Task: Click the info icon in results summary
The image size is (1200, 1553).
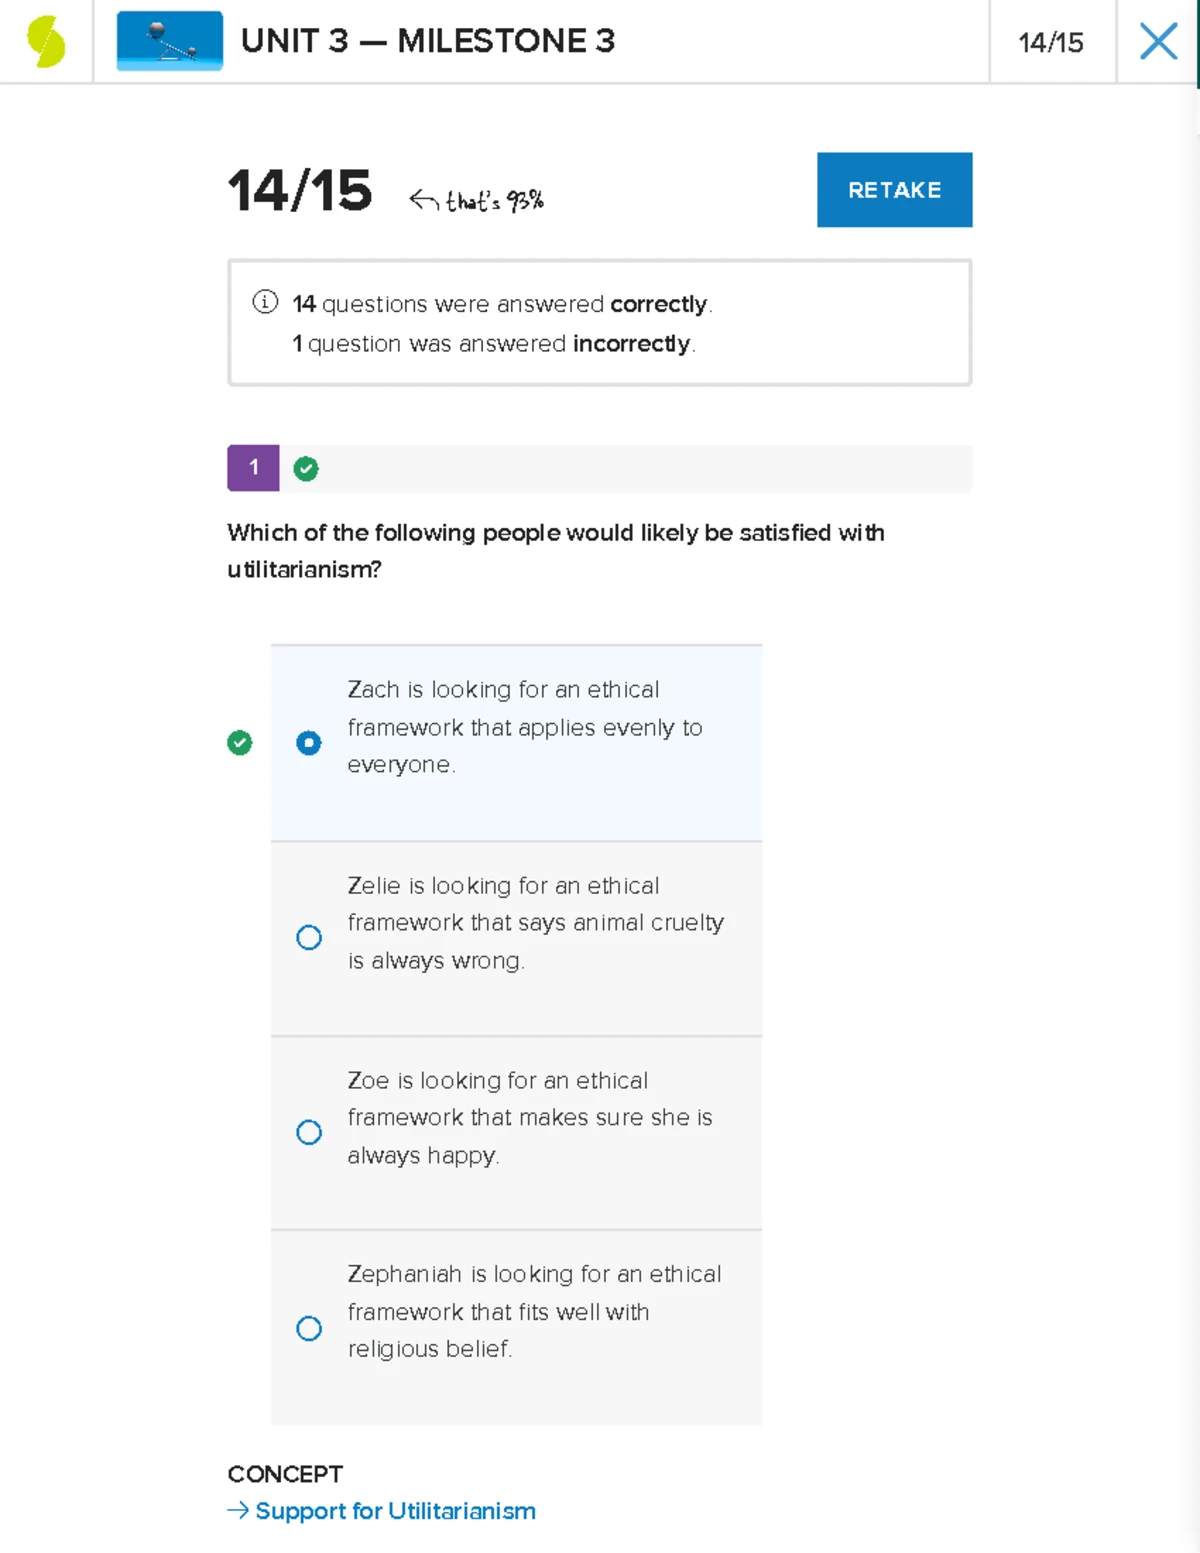Action: coord(265,302)
